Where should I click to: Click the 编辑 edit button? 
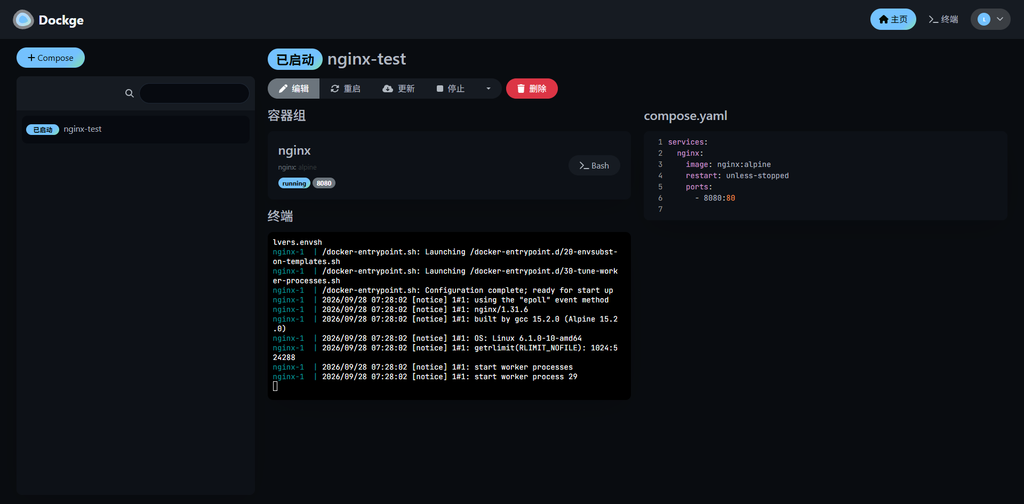pos(294,89)
